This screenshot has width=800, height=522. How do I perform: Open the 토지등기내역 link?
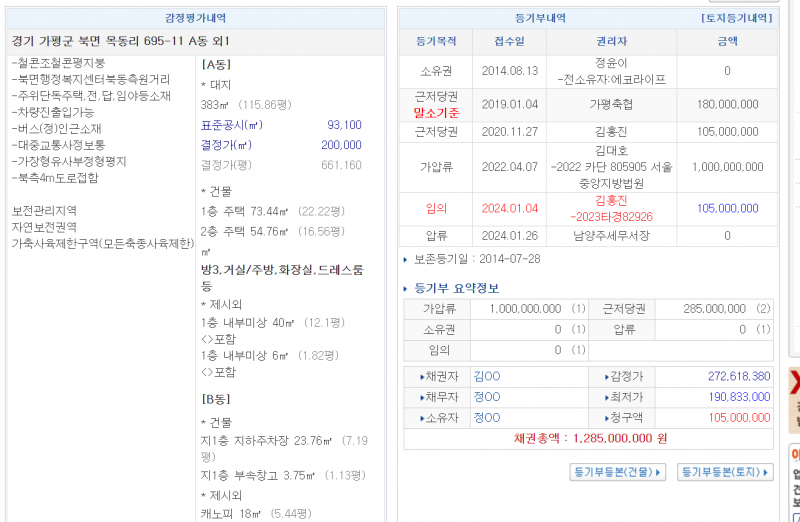(x=736, y=18)
